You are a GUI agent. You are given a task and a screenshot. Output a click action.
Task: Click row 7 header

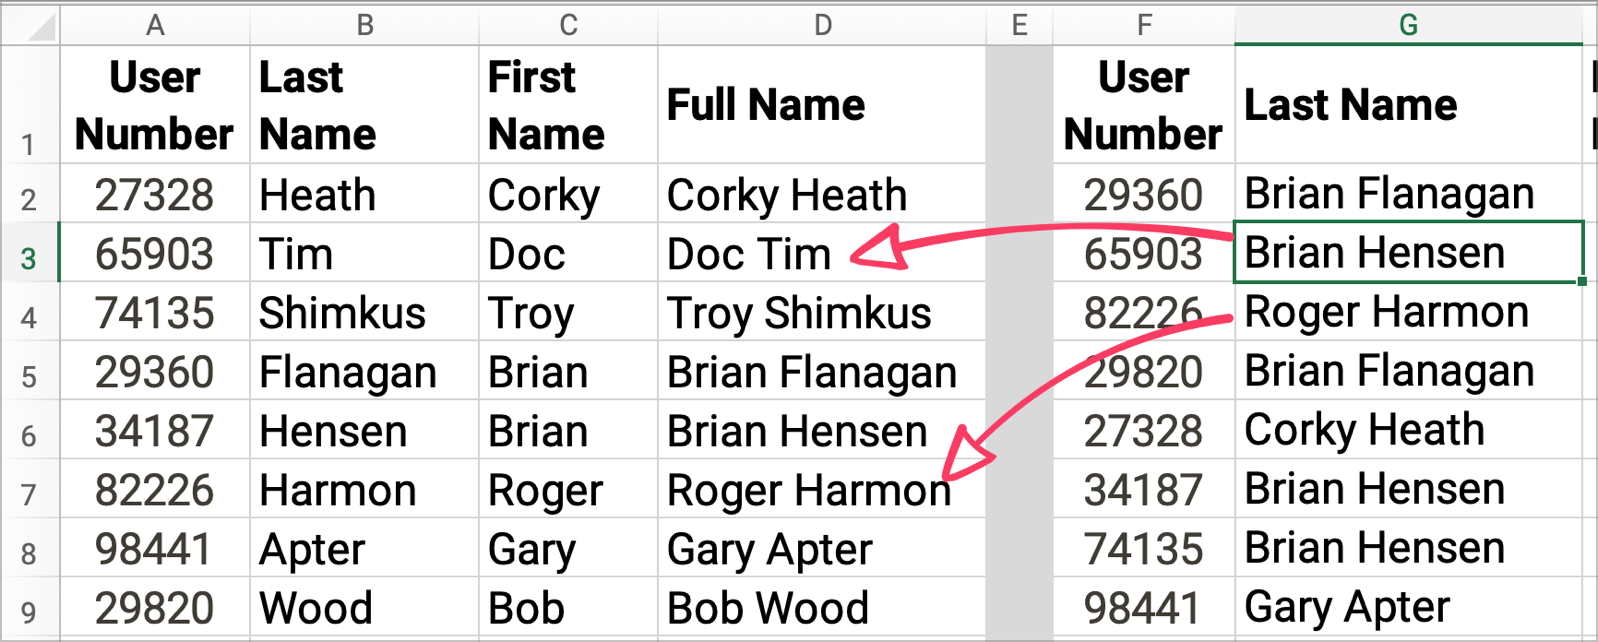(x=29, y=489)
